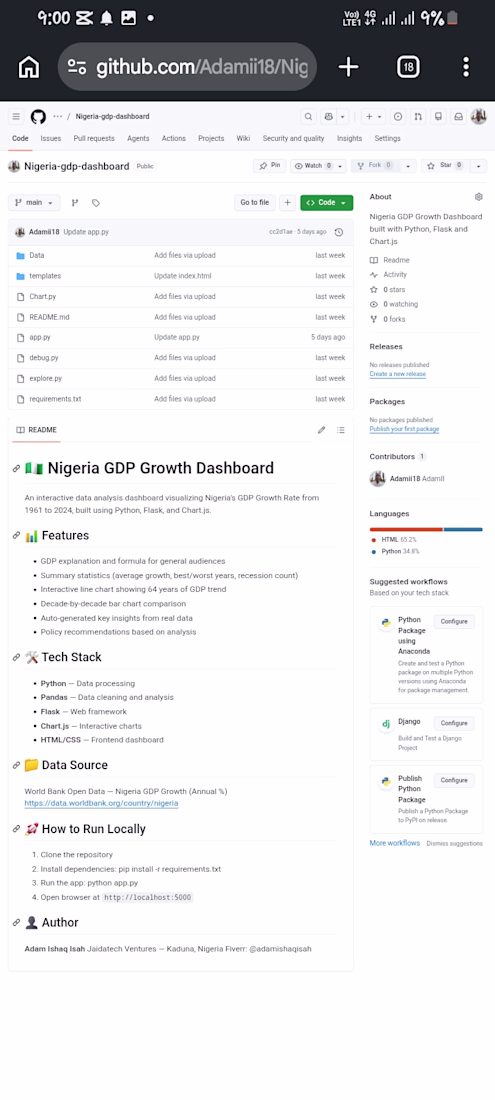This screenshot has height=1100, width=495.
Task: Open the GitHub logo homepage
Action: tap(38, 116)
